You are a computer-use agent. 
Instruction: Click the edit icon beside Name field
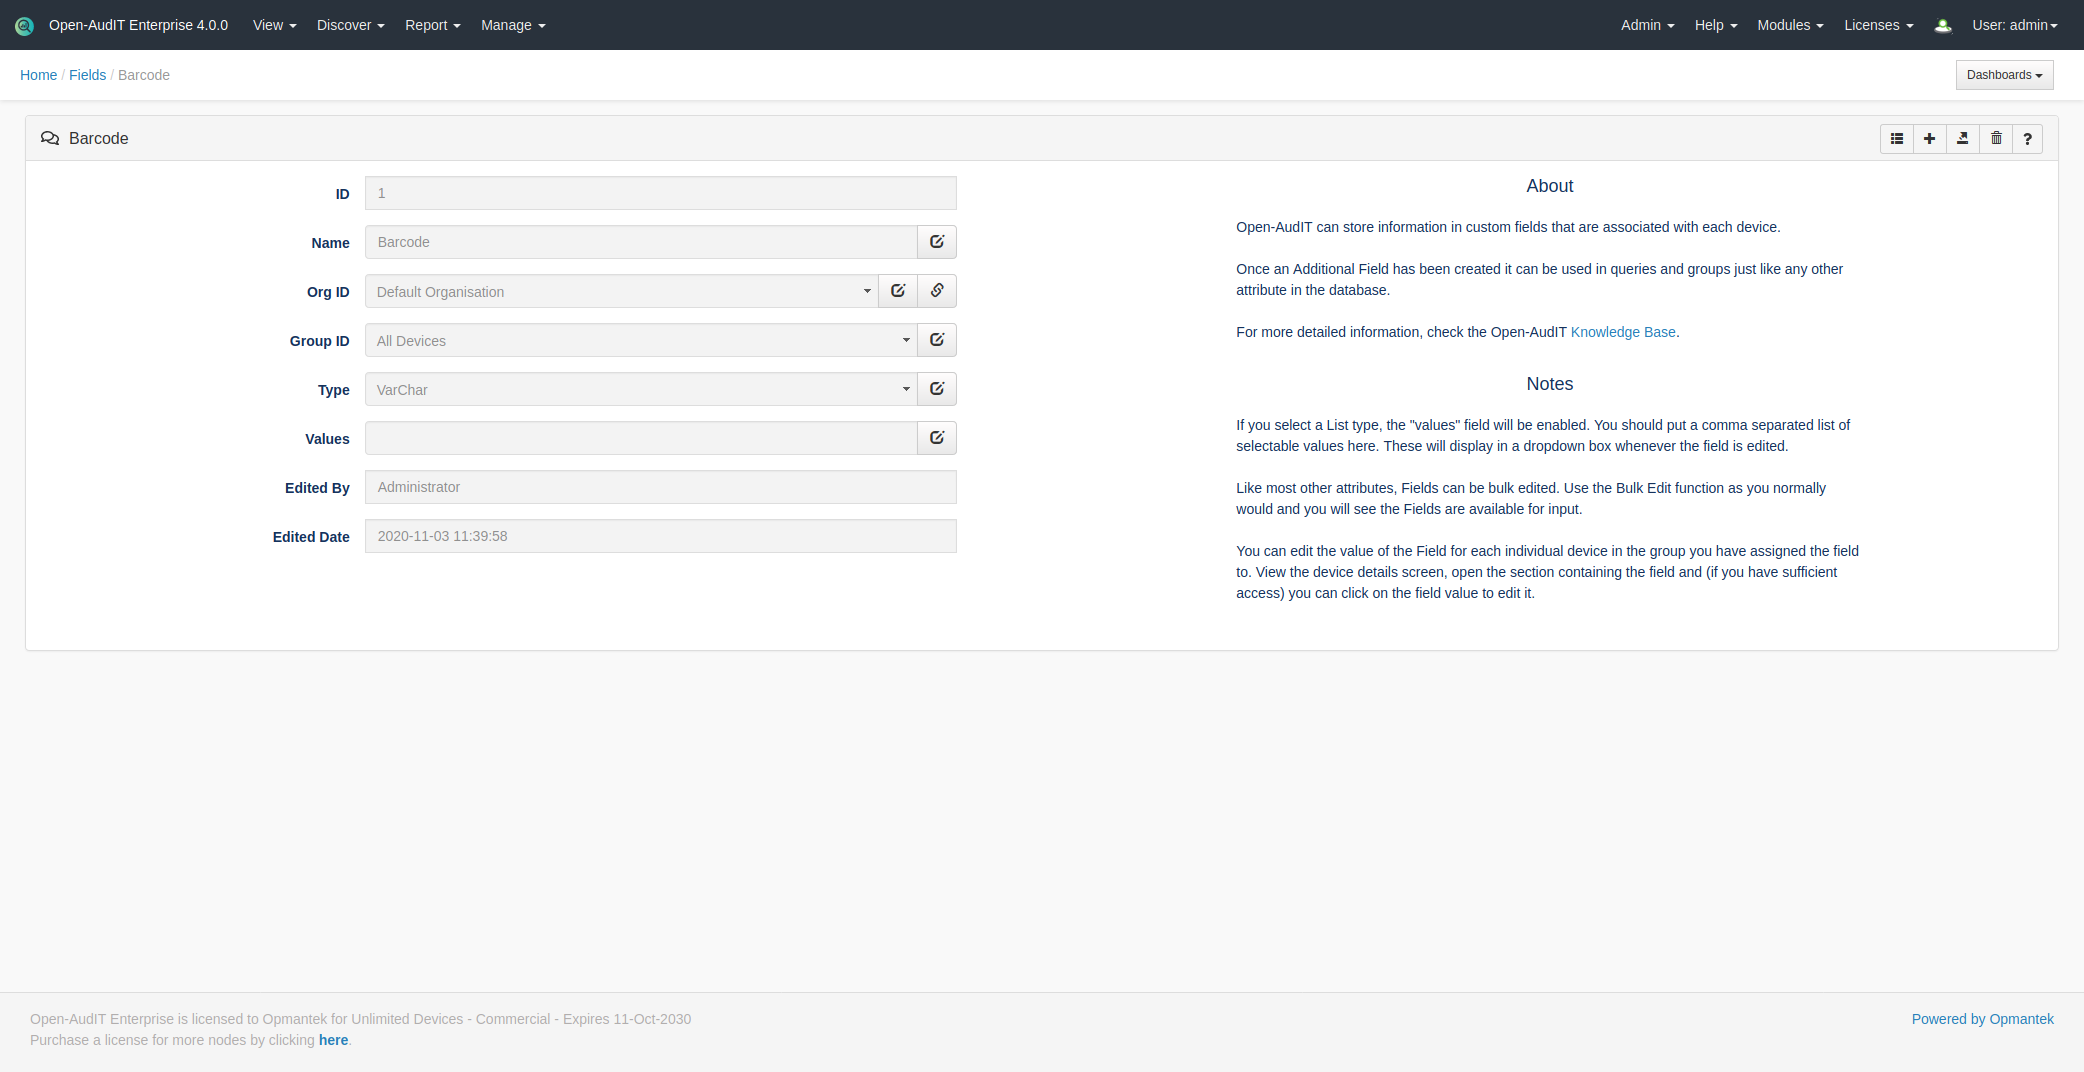pos(937,242)
